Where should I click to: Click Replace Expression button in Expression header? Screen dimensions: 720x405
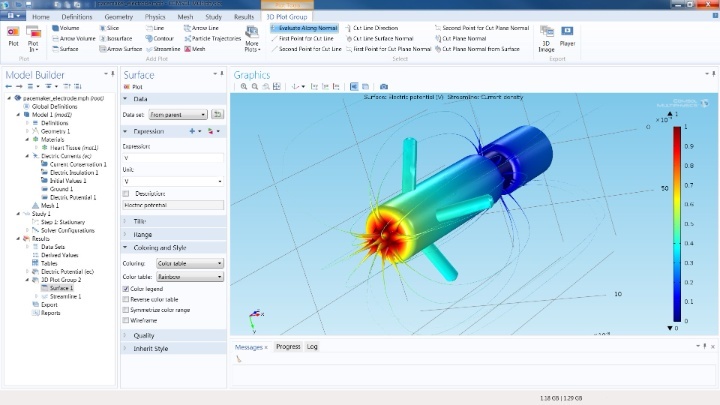point(213,131)
